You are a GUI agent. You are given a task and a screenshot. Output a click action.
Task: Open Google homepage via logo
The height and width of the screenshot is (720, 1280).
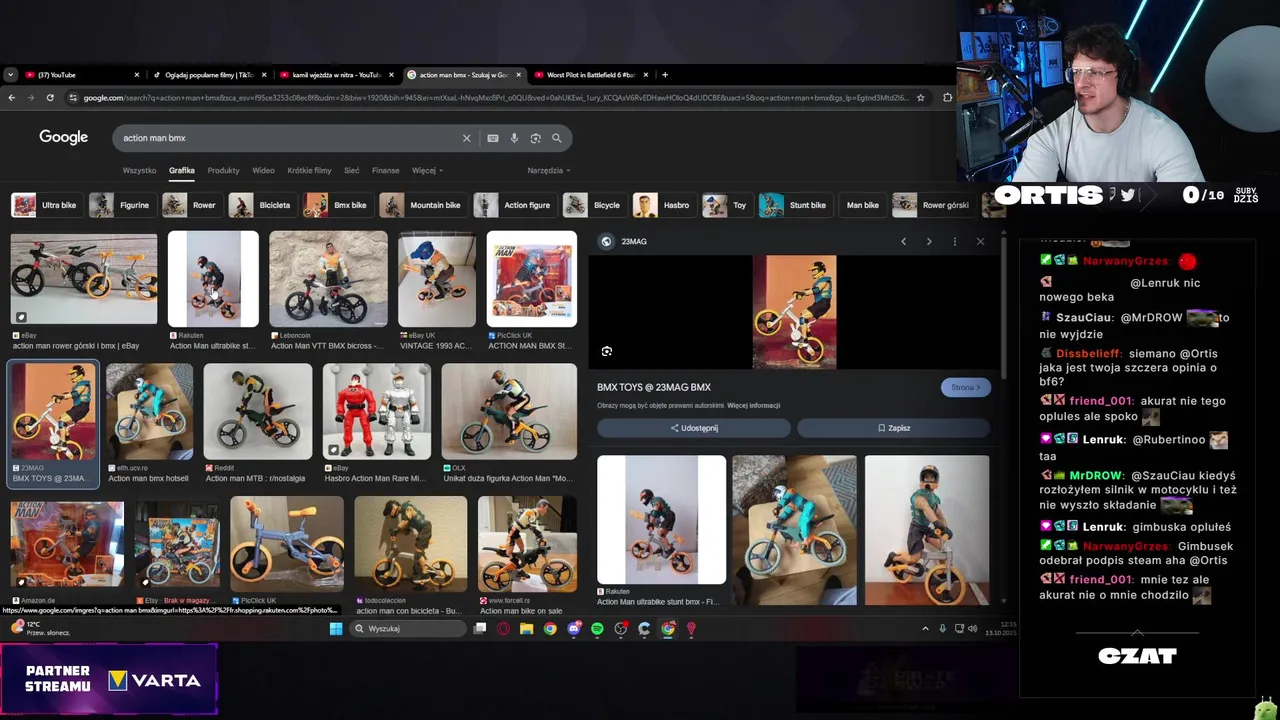[63, 137]
